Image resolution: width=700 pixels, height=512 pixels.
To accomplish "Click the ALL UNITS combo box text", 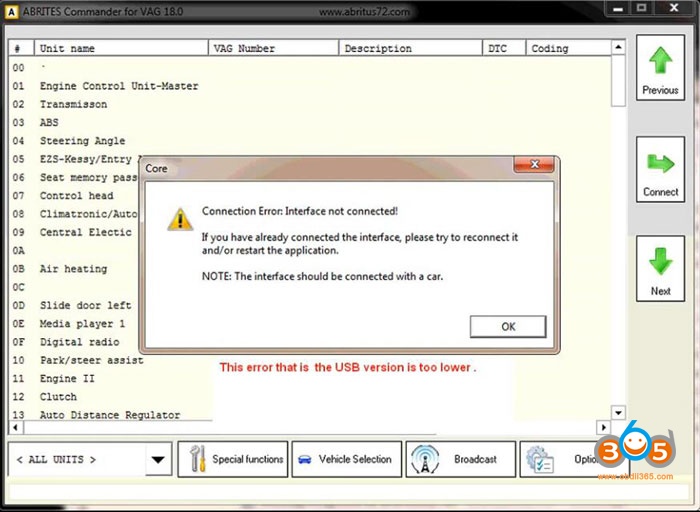I will click(x=56, y=459).
